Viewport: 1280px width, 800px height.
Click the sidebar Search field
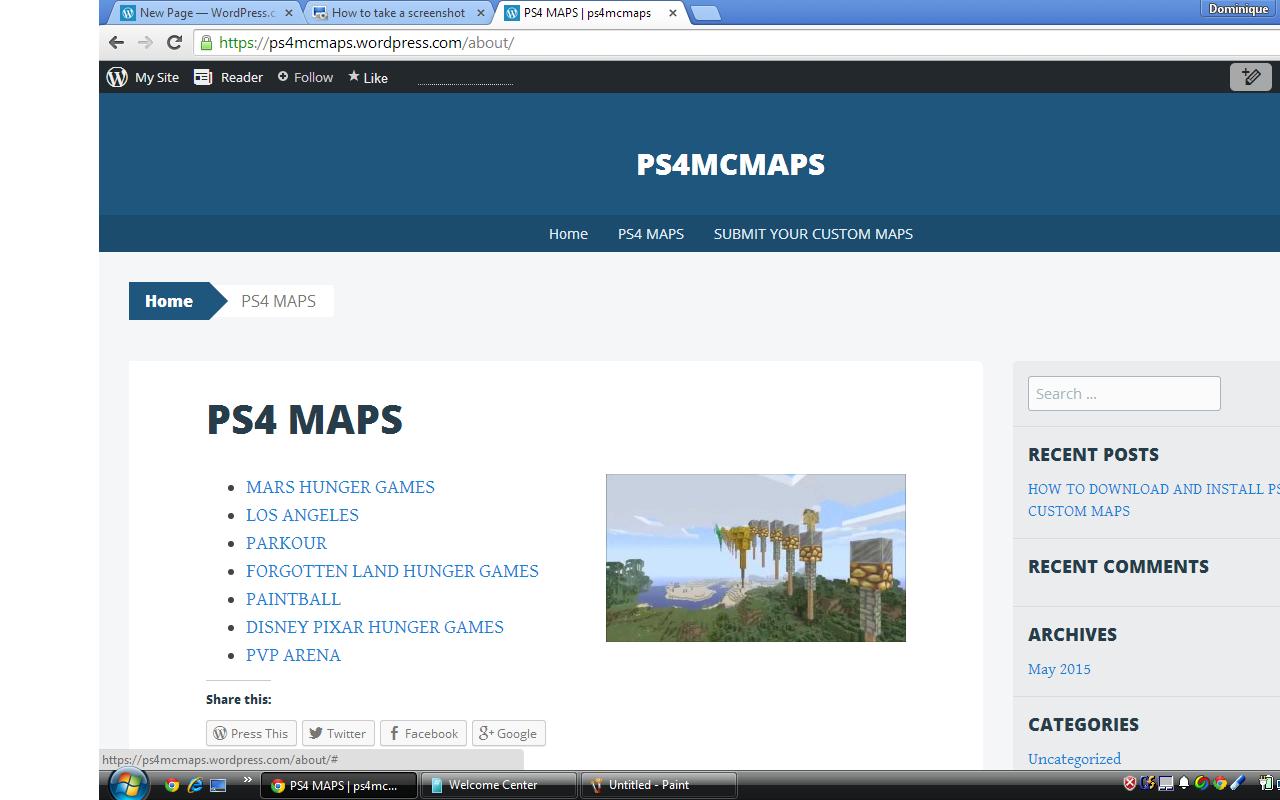[1124, 393]
